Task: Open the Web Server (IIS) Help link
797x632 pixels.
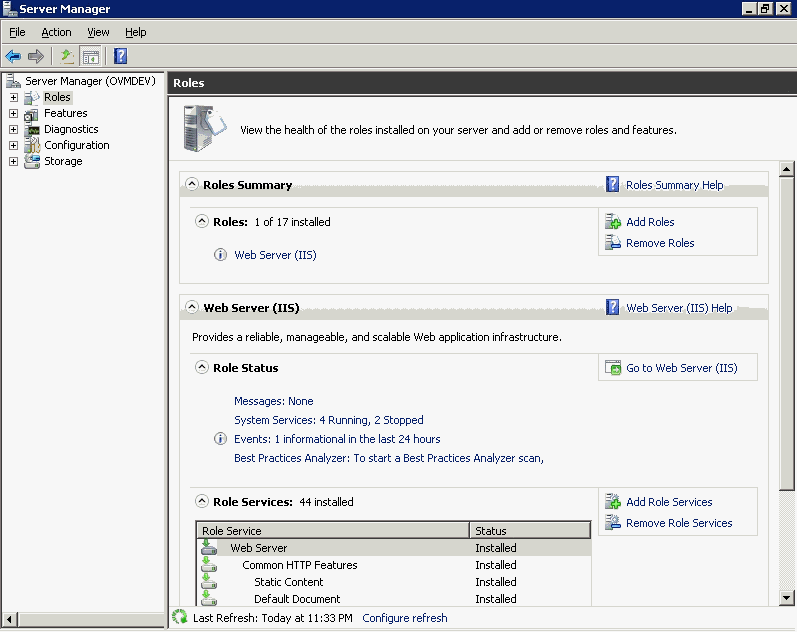Action: [x=679, y=308]
